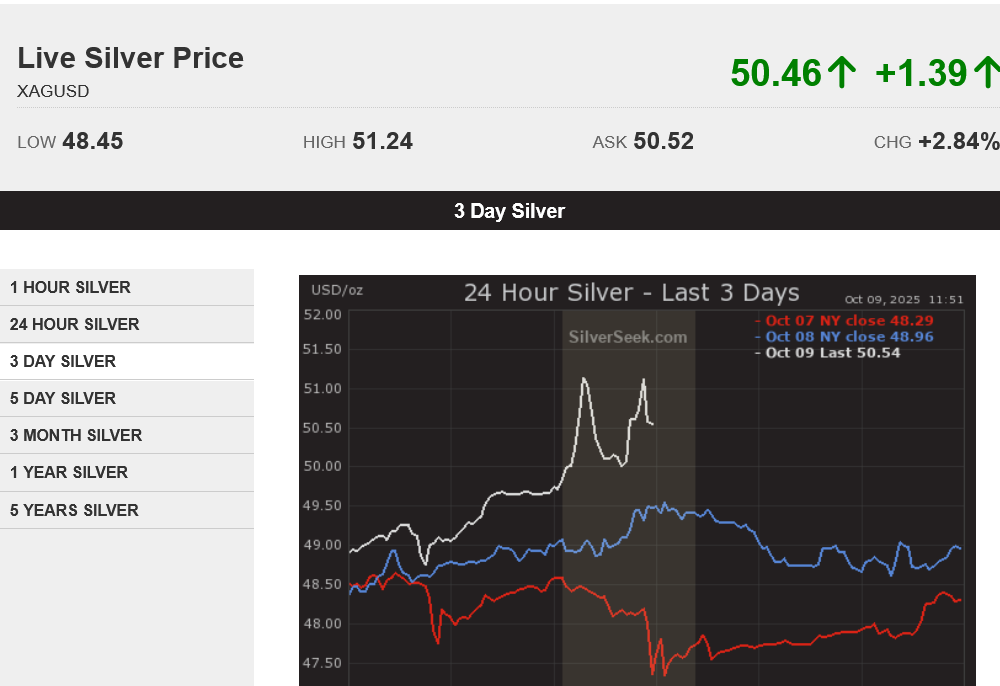
Task: Select the LOW 48.45 value
Action: click(x=92, y=141)
